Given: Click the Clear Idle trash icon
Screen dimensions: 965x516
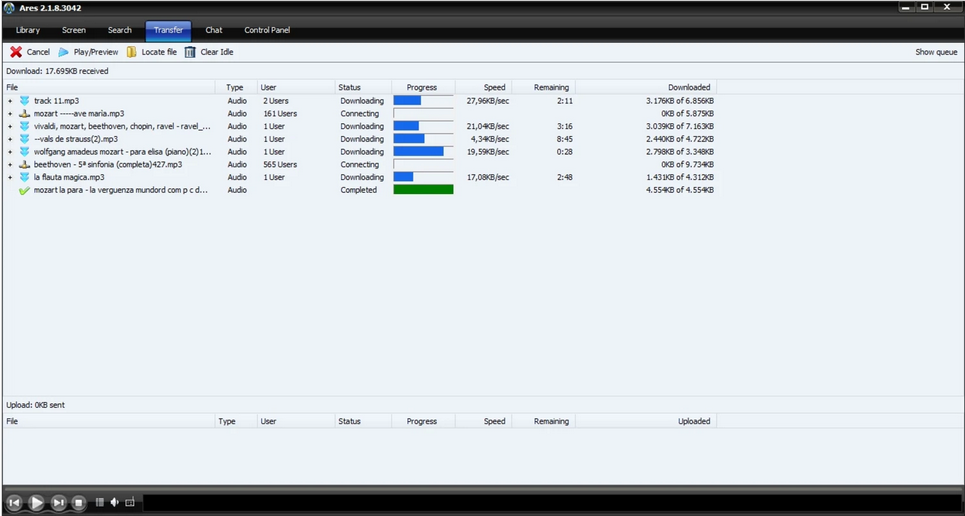Looking at the screenshot, I should pos(190,52).
